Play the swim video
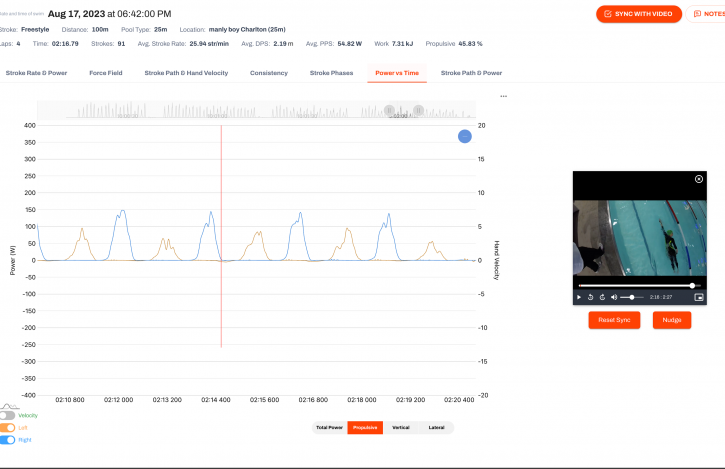 click(x=579, y=297)
